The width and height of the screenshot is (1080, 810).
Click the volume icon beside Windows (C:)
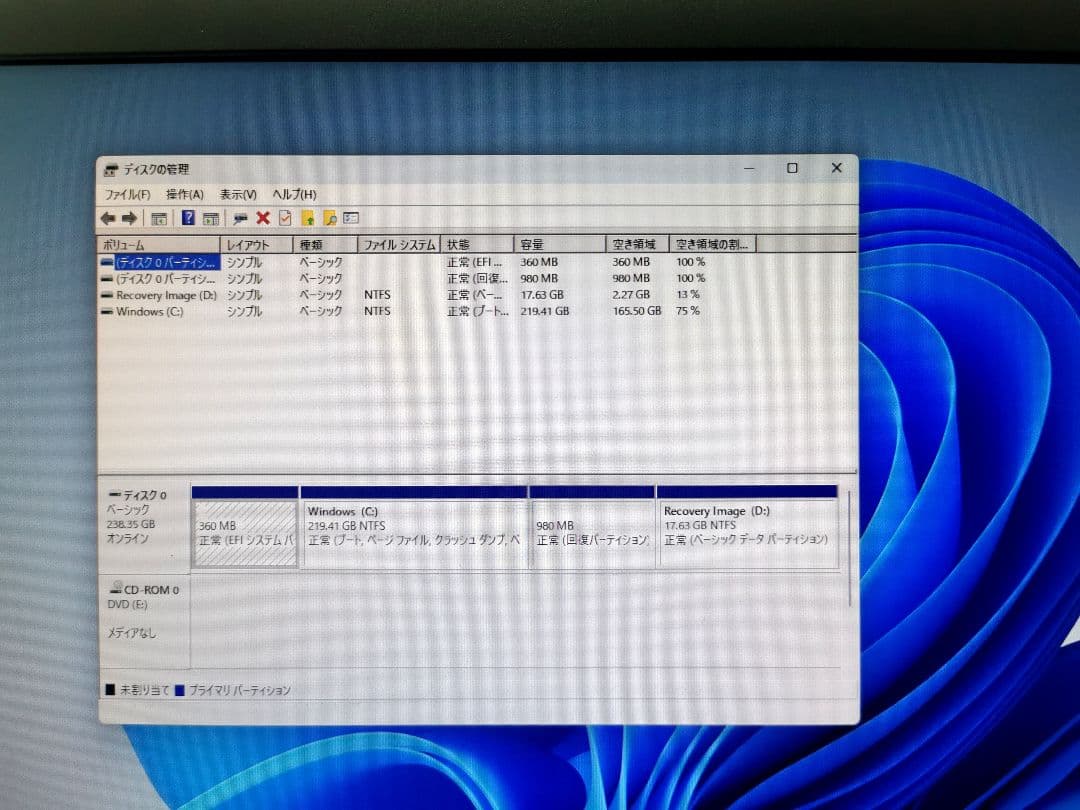tap(105, 311)
